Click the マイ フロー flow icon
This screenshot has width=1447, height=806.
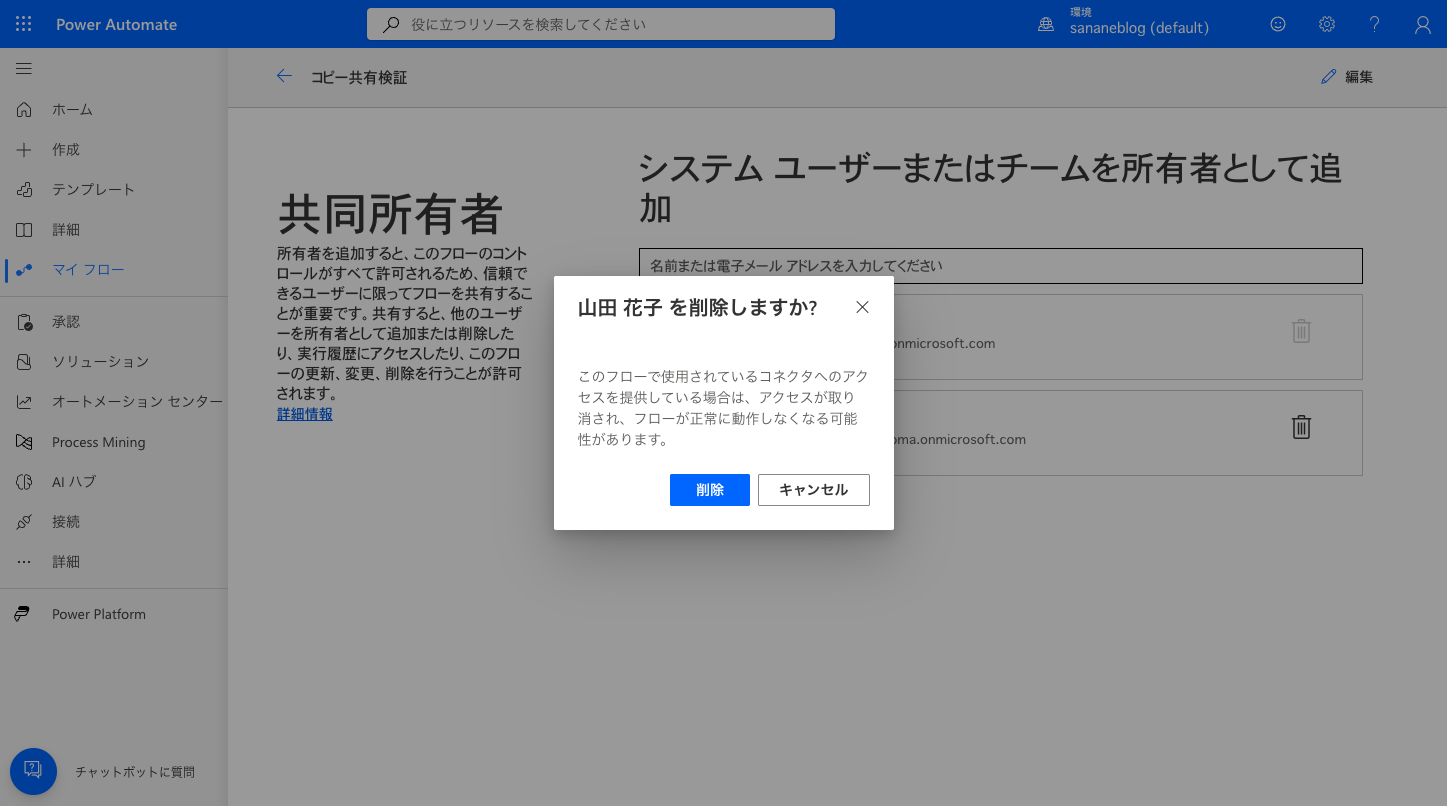pyautogui.click(x=24, y=269)
